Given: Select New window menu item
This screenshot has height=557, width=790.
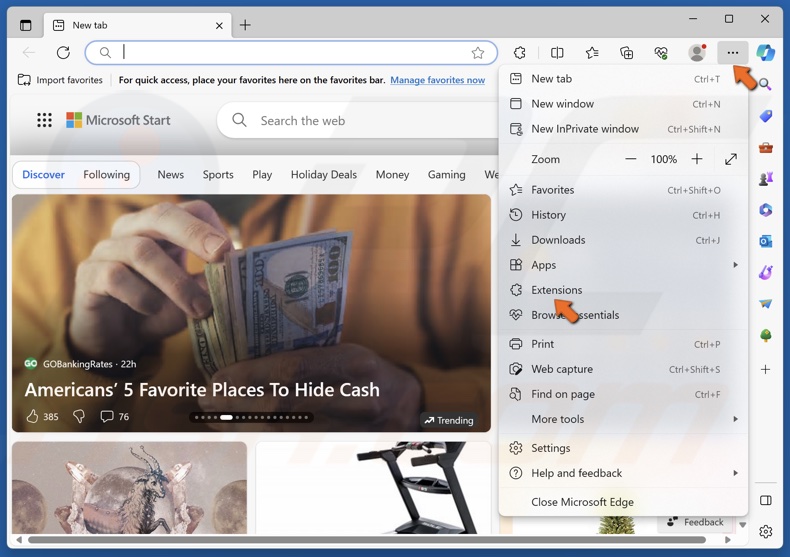Looking at the screenshot, I should coord(623,104).
